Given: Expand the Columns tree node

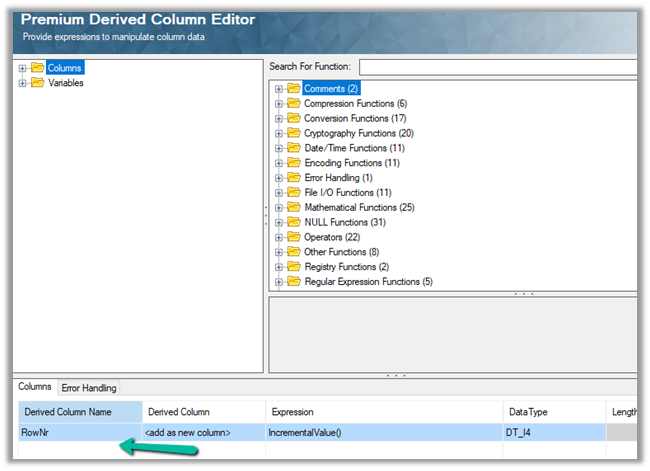Looking at the screenshot, I should click(23, 68).
